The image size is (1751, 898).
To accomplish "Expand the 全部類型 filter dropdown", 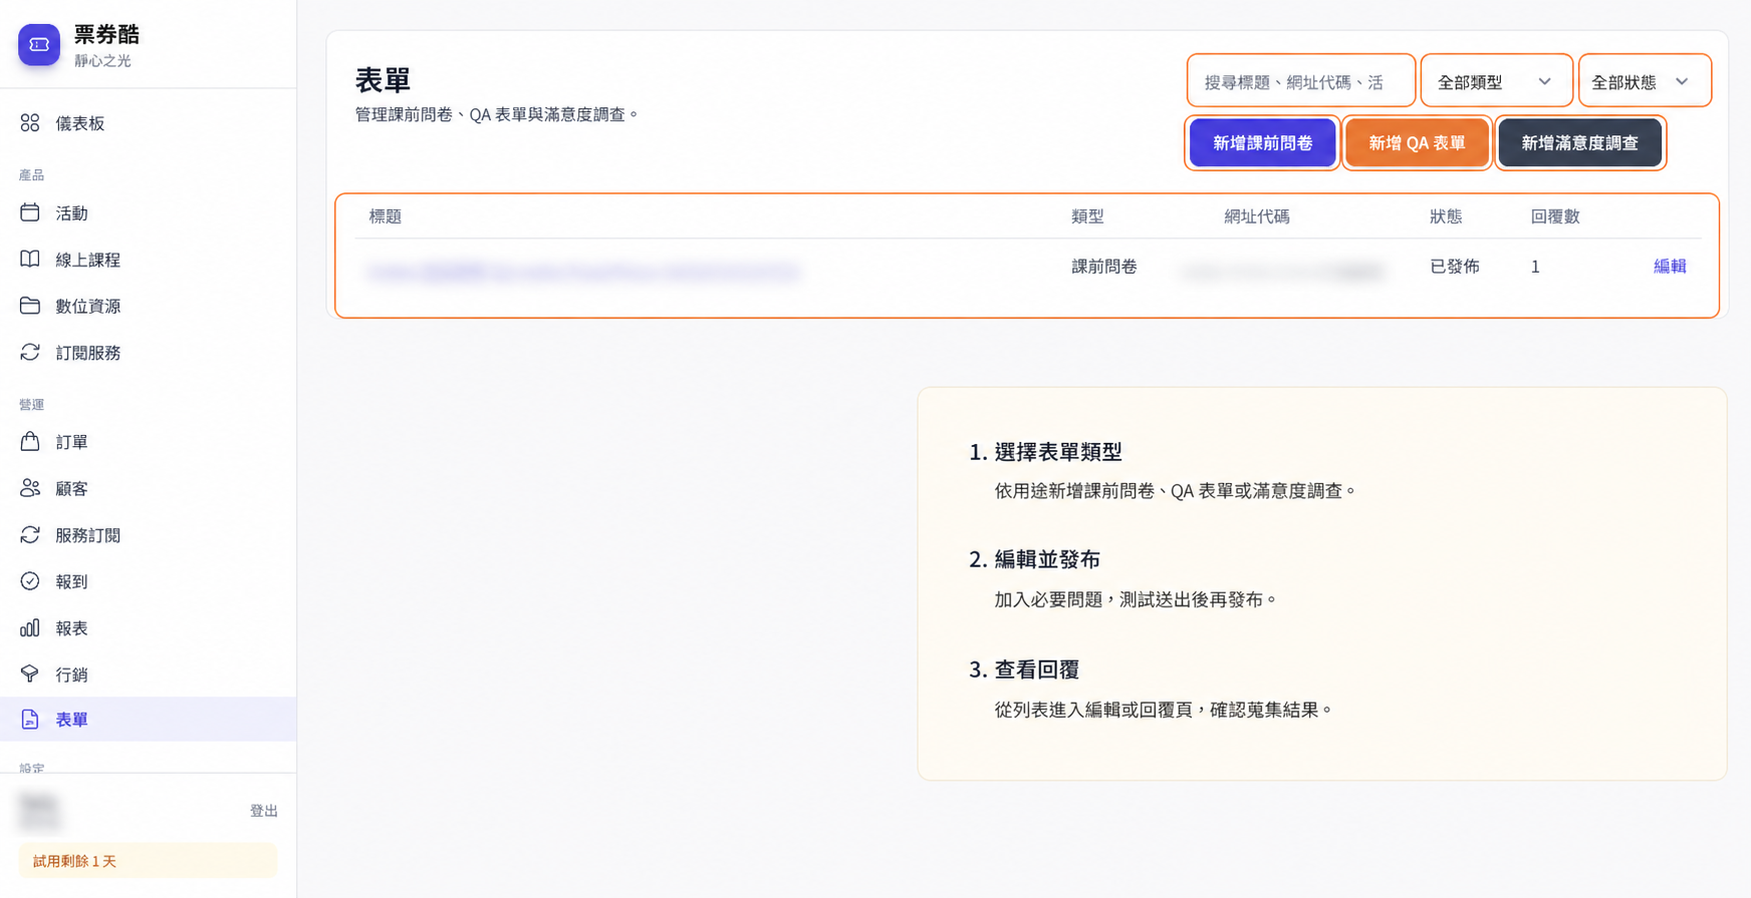I will click(1496, 81).
